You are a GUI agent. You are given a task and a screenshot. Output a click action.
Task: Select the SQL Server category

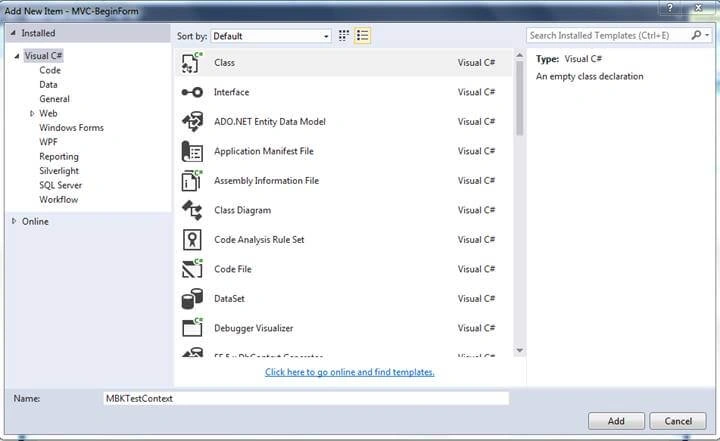(60, 185)
